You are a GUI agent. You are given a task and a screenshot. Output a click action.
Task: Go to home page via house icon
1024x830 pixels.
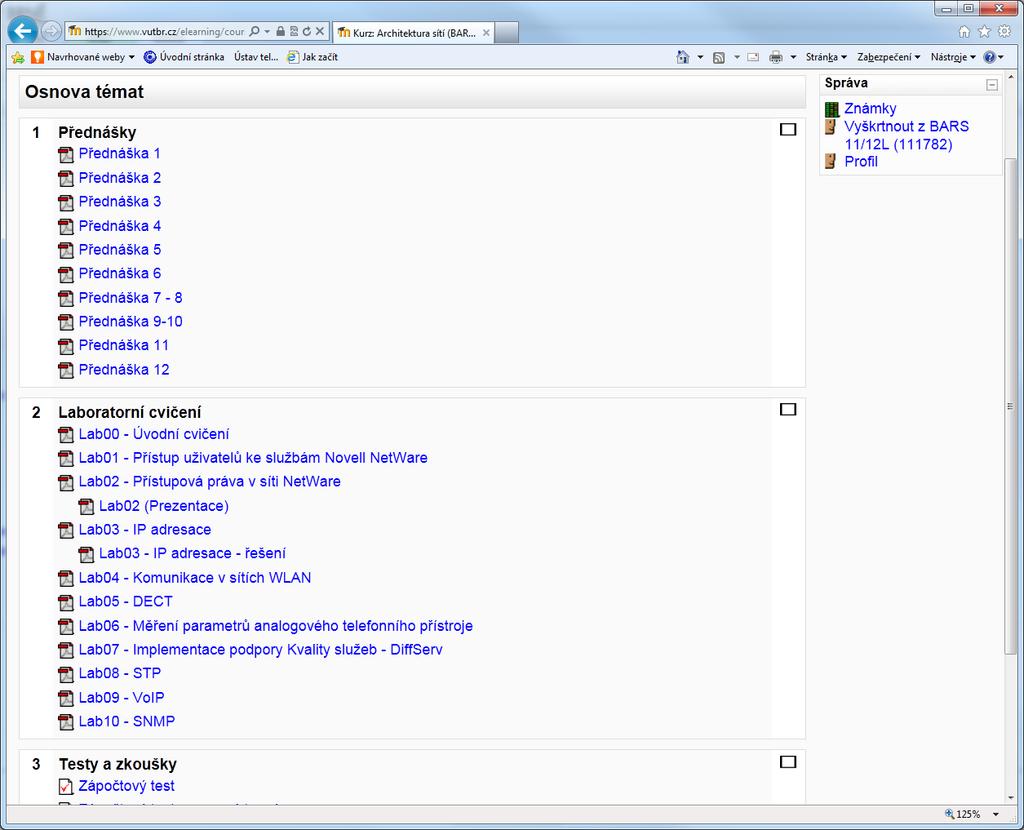point(964,31)
